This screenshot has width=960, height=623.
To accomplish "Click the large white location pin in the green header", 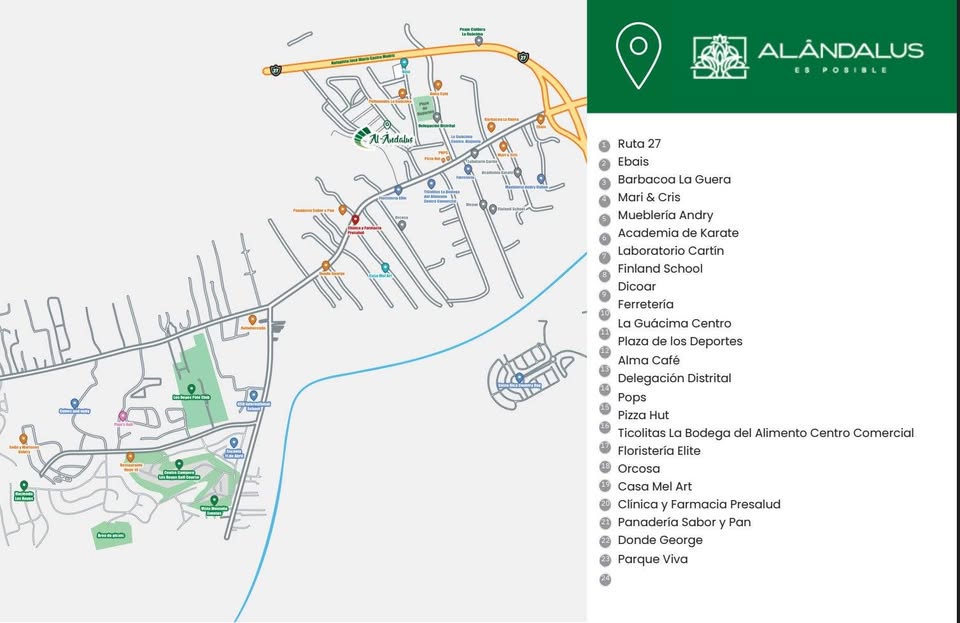I will point(639,56).
